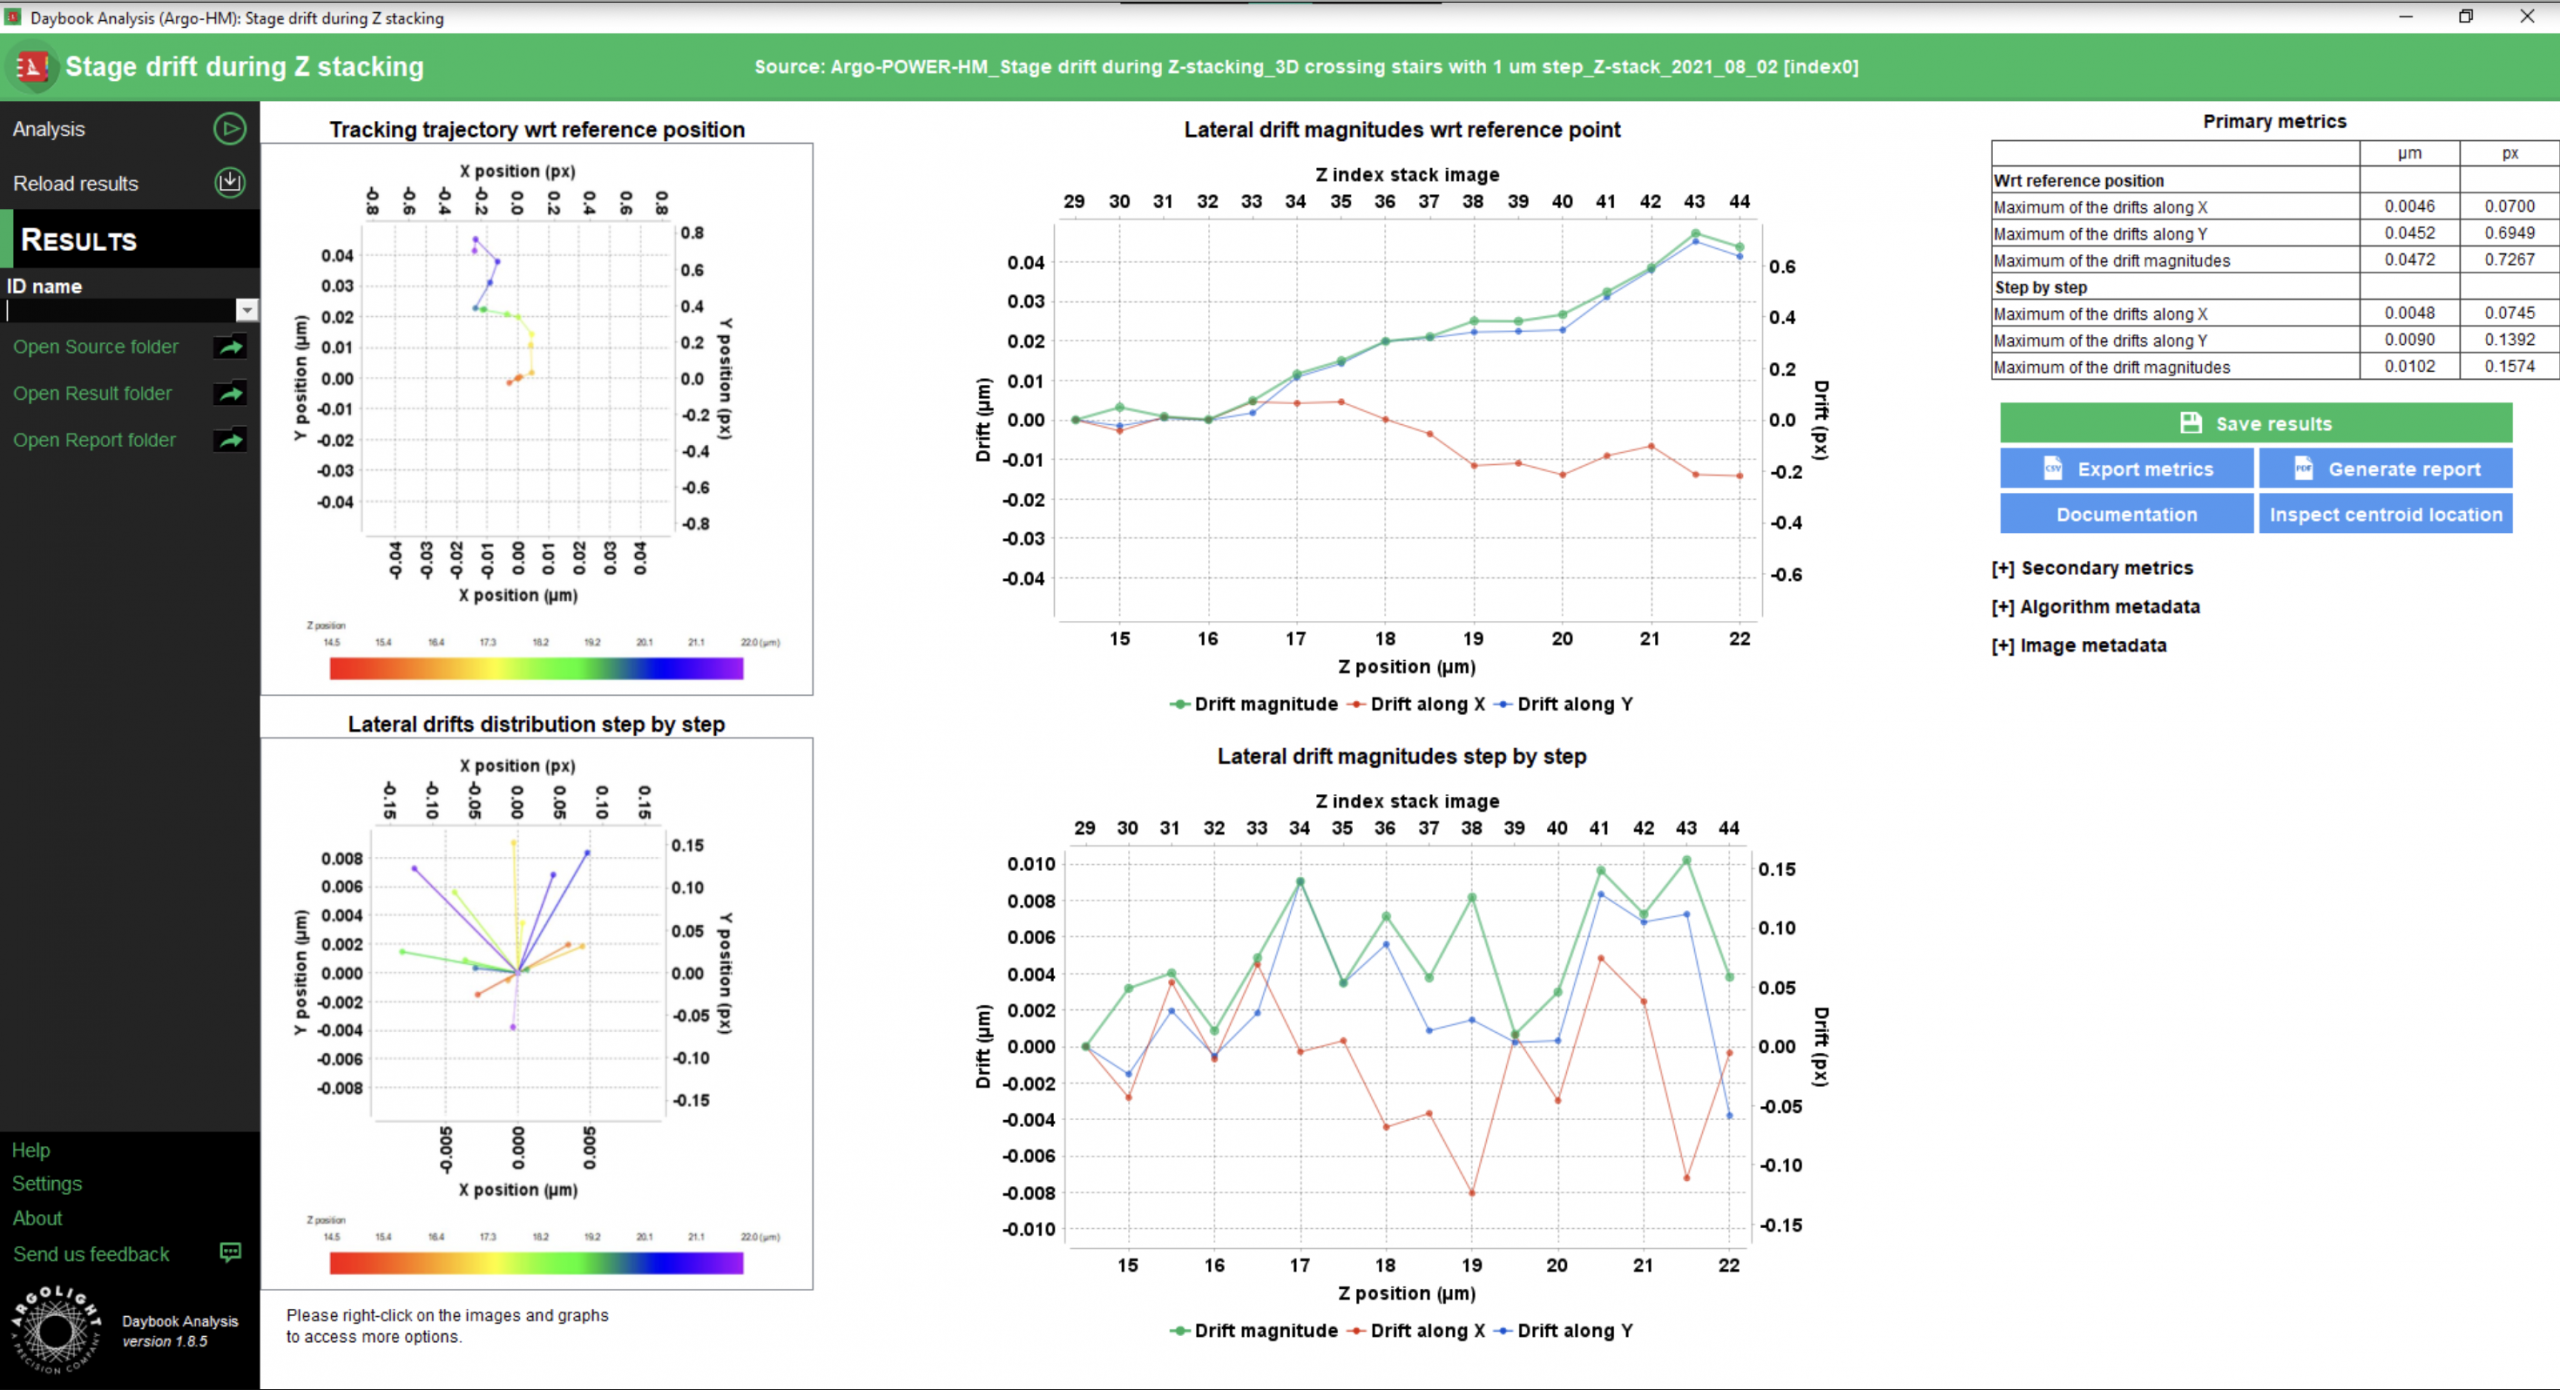The height and width of the screenshot is (1390, 2560).
Task: Expand the Secondary metrics section
Action: tap(2092, 568)
